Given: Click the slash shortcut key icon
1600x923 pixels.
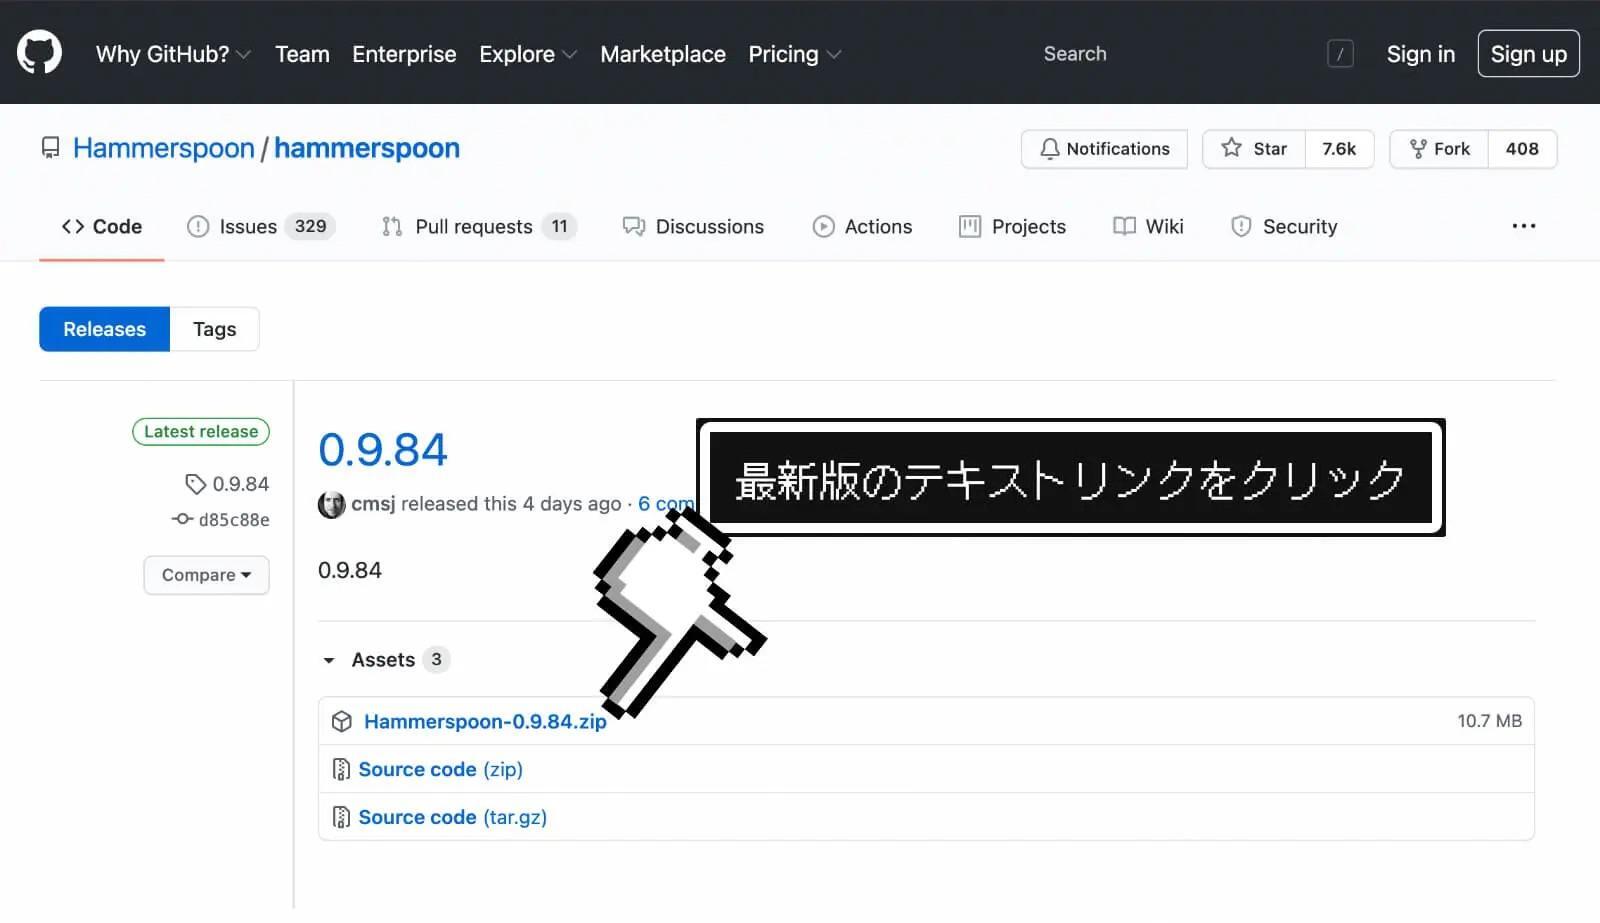Looking at the screenshot, I should 1340,54.
